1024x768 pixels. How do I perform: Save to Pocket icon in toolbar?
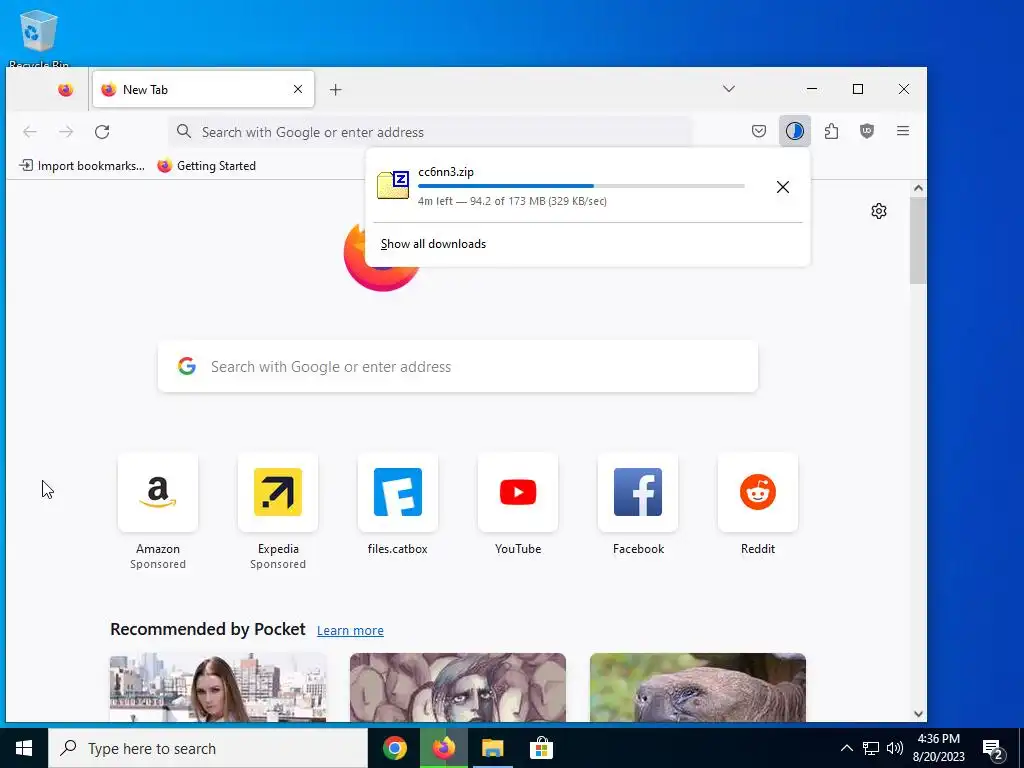tap(759, 131)
